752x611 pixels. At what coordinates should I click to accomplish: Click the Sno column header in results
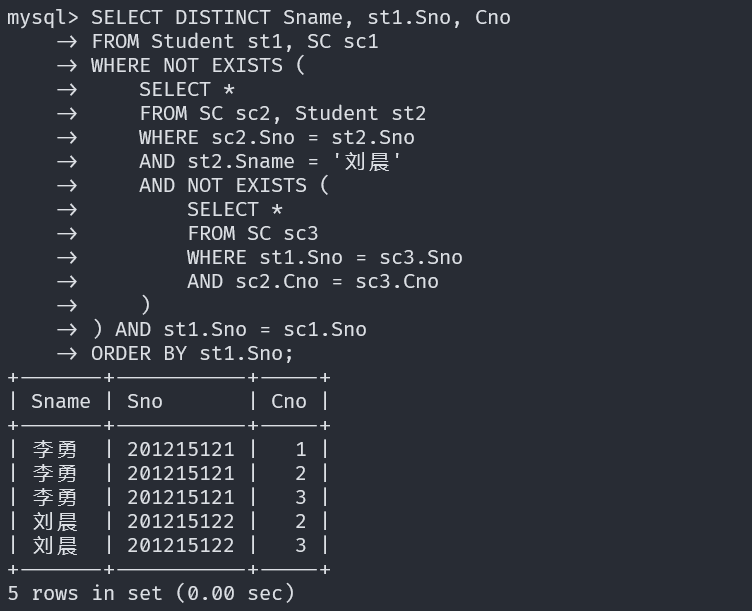[145, 401]
